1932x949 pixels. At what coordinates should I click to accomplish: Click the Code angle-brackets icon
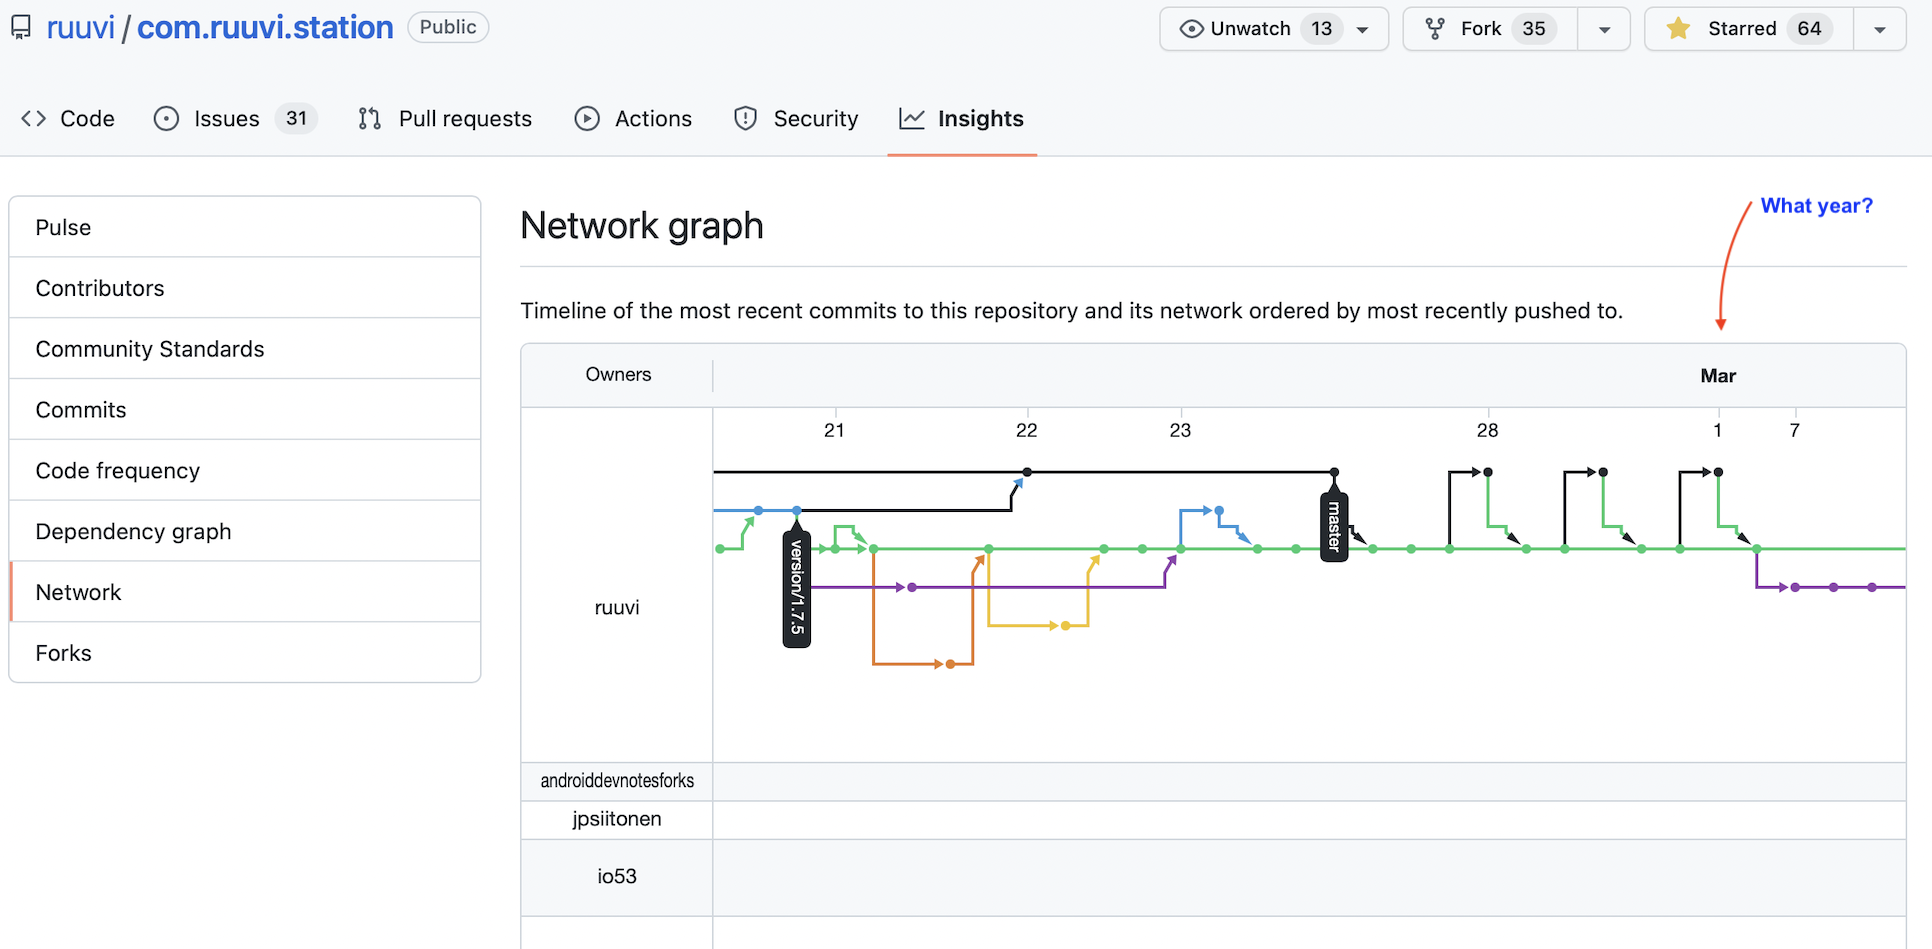pyautogui.click(x=34, y=119)
